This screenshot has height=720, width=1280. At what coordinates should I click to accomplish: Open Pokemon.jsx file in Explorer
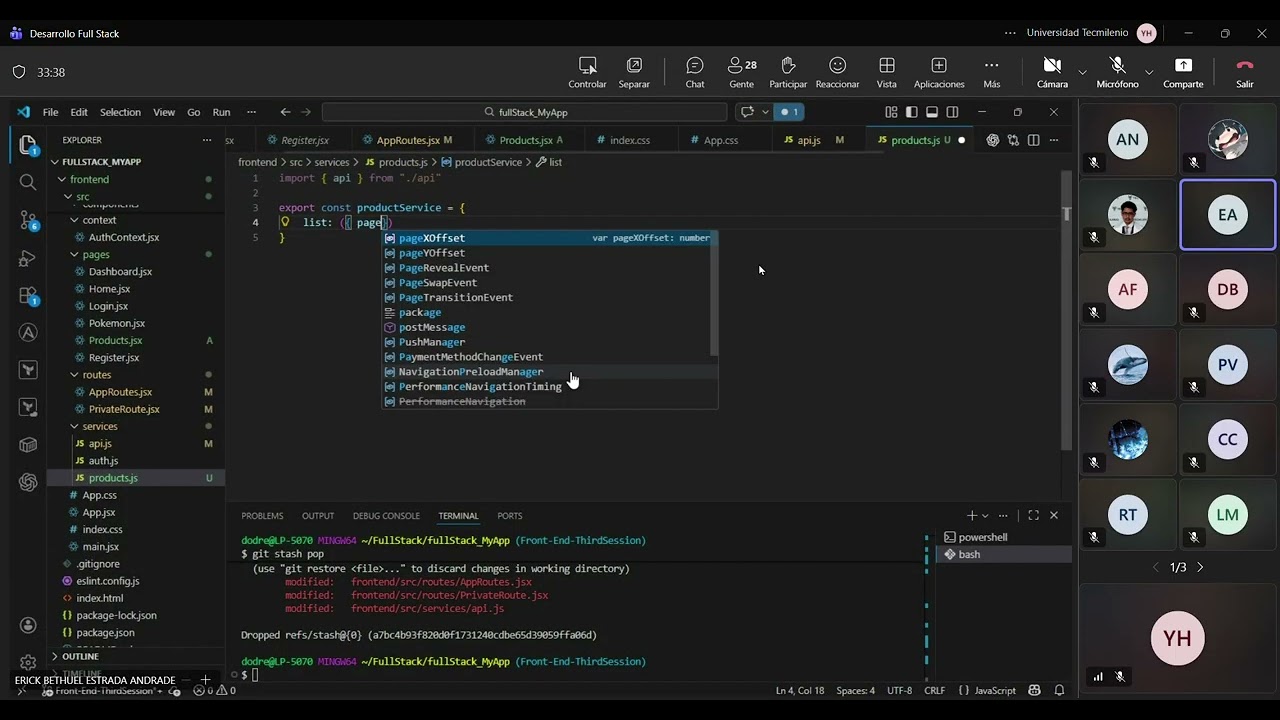coord(117,323)
